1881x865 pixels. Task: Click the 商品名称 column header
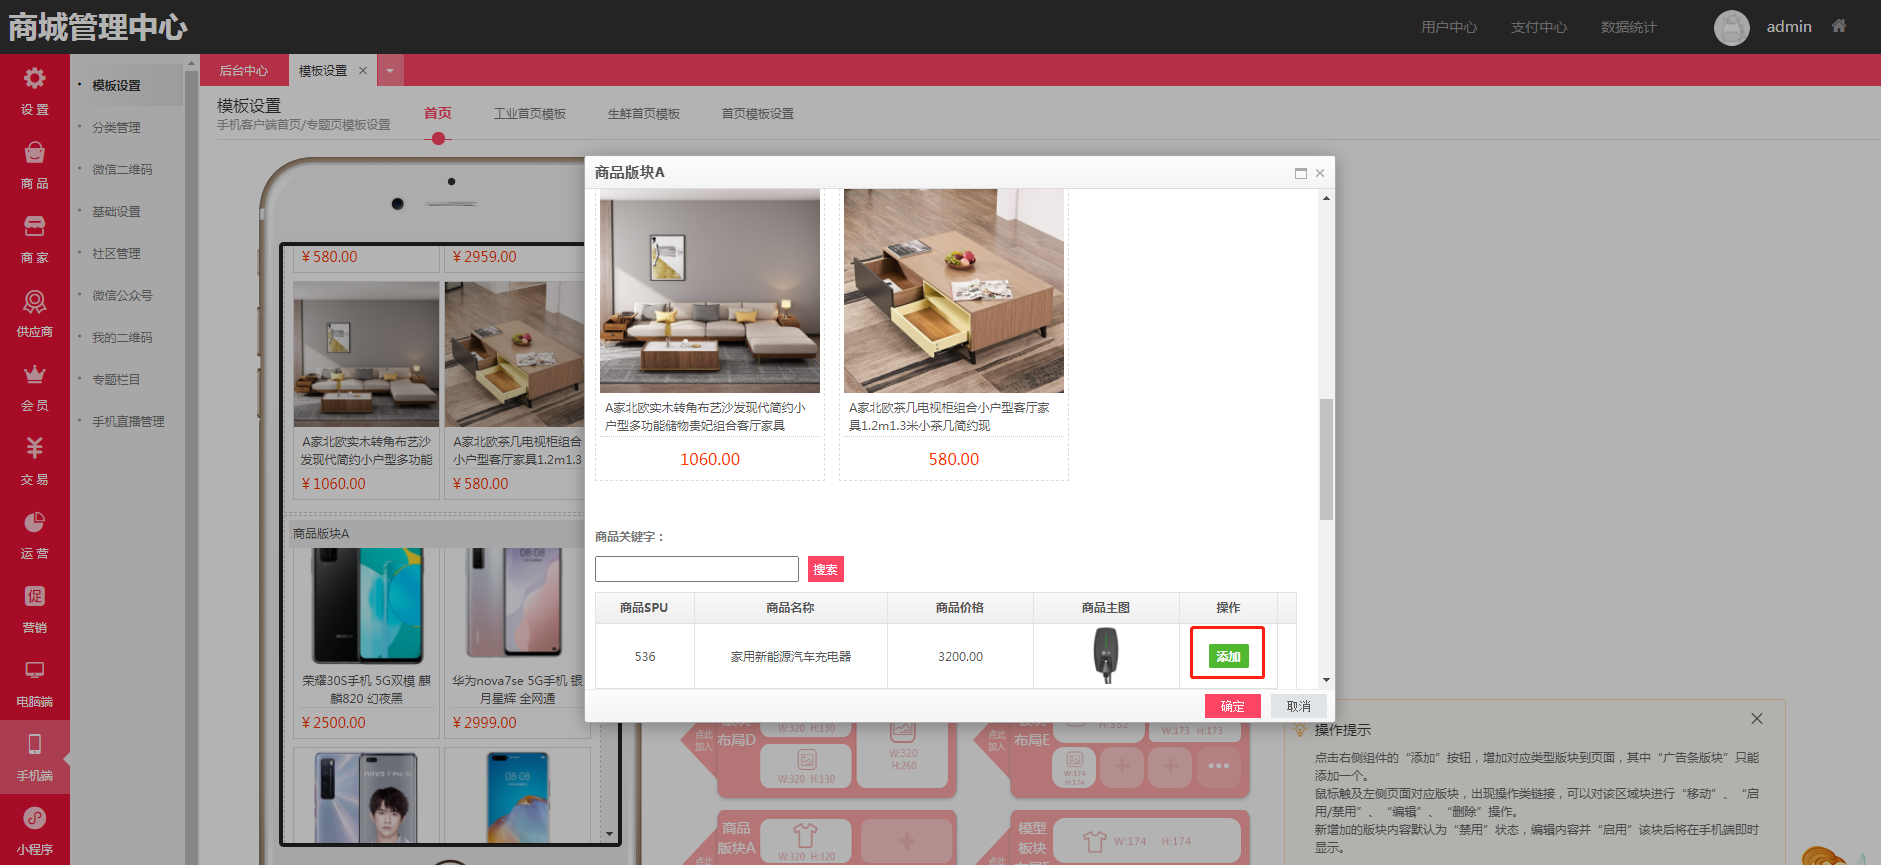pos(790,607)
